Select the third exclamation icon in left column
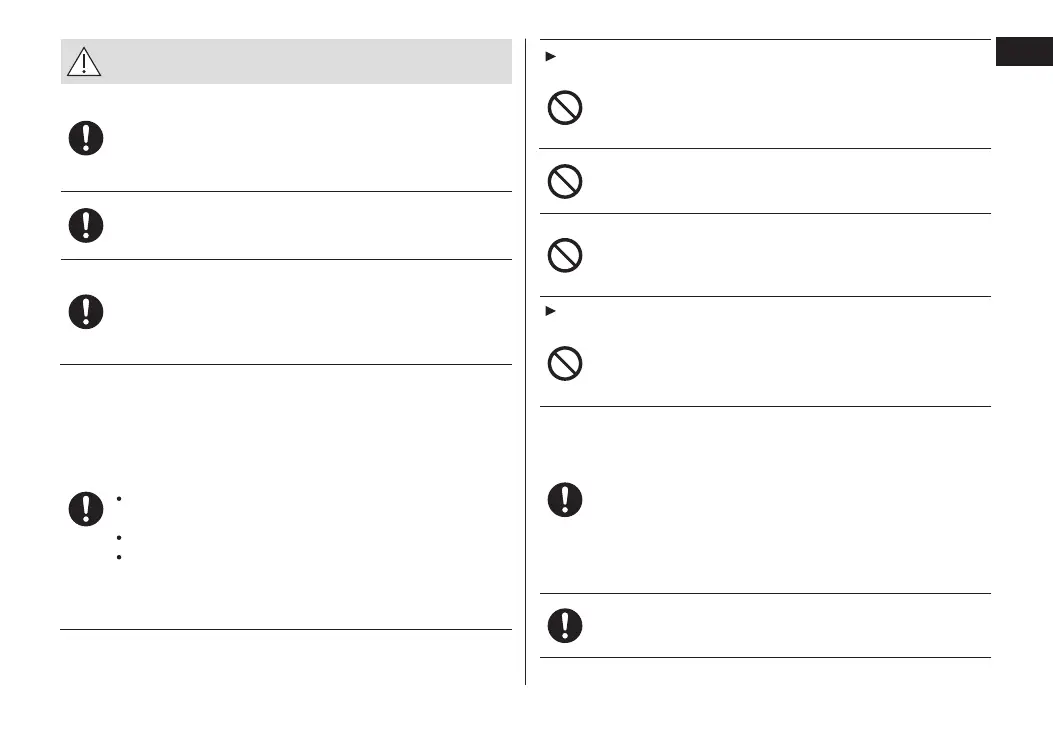The width and height of the screenshot is (1053, 748). coord(86,312)
